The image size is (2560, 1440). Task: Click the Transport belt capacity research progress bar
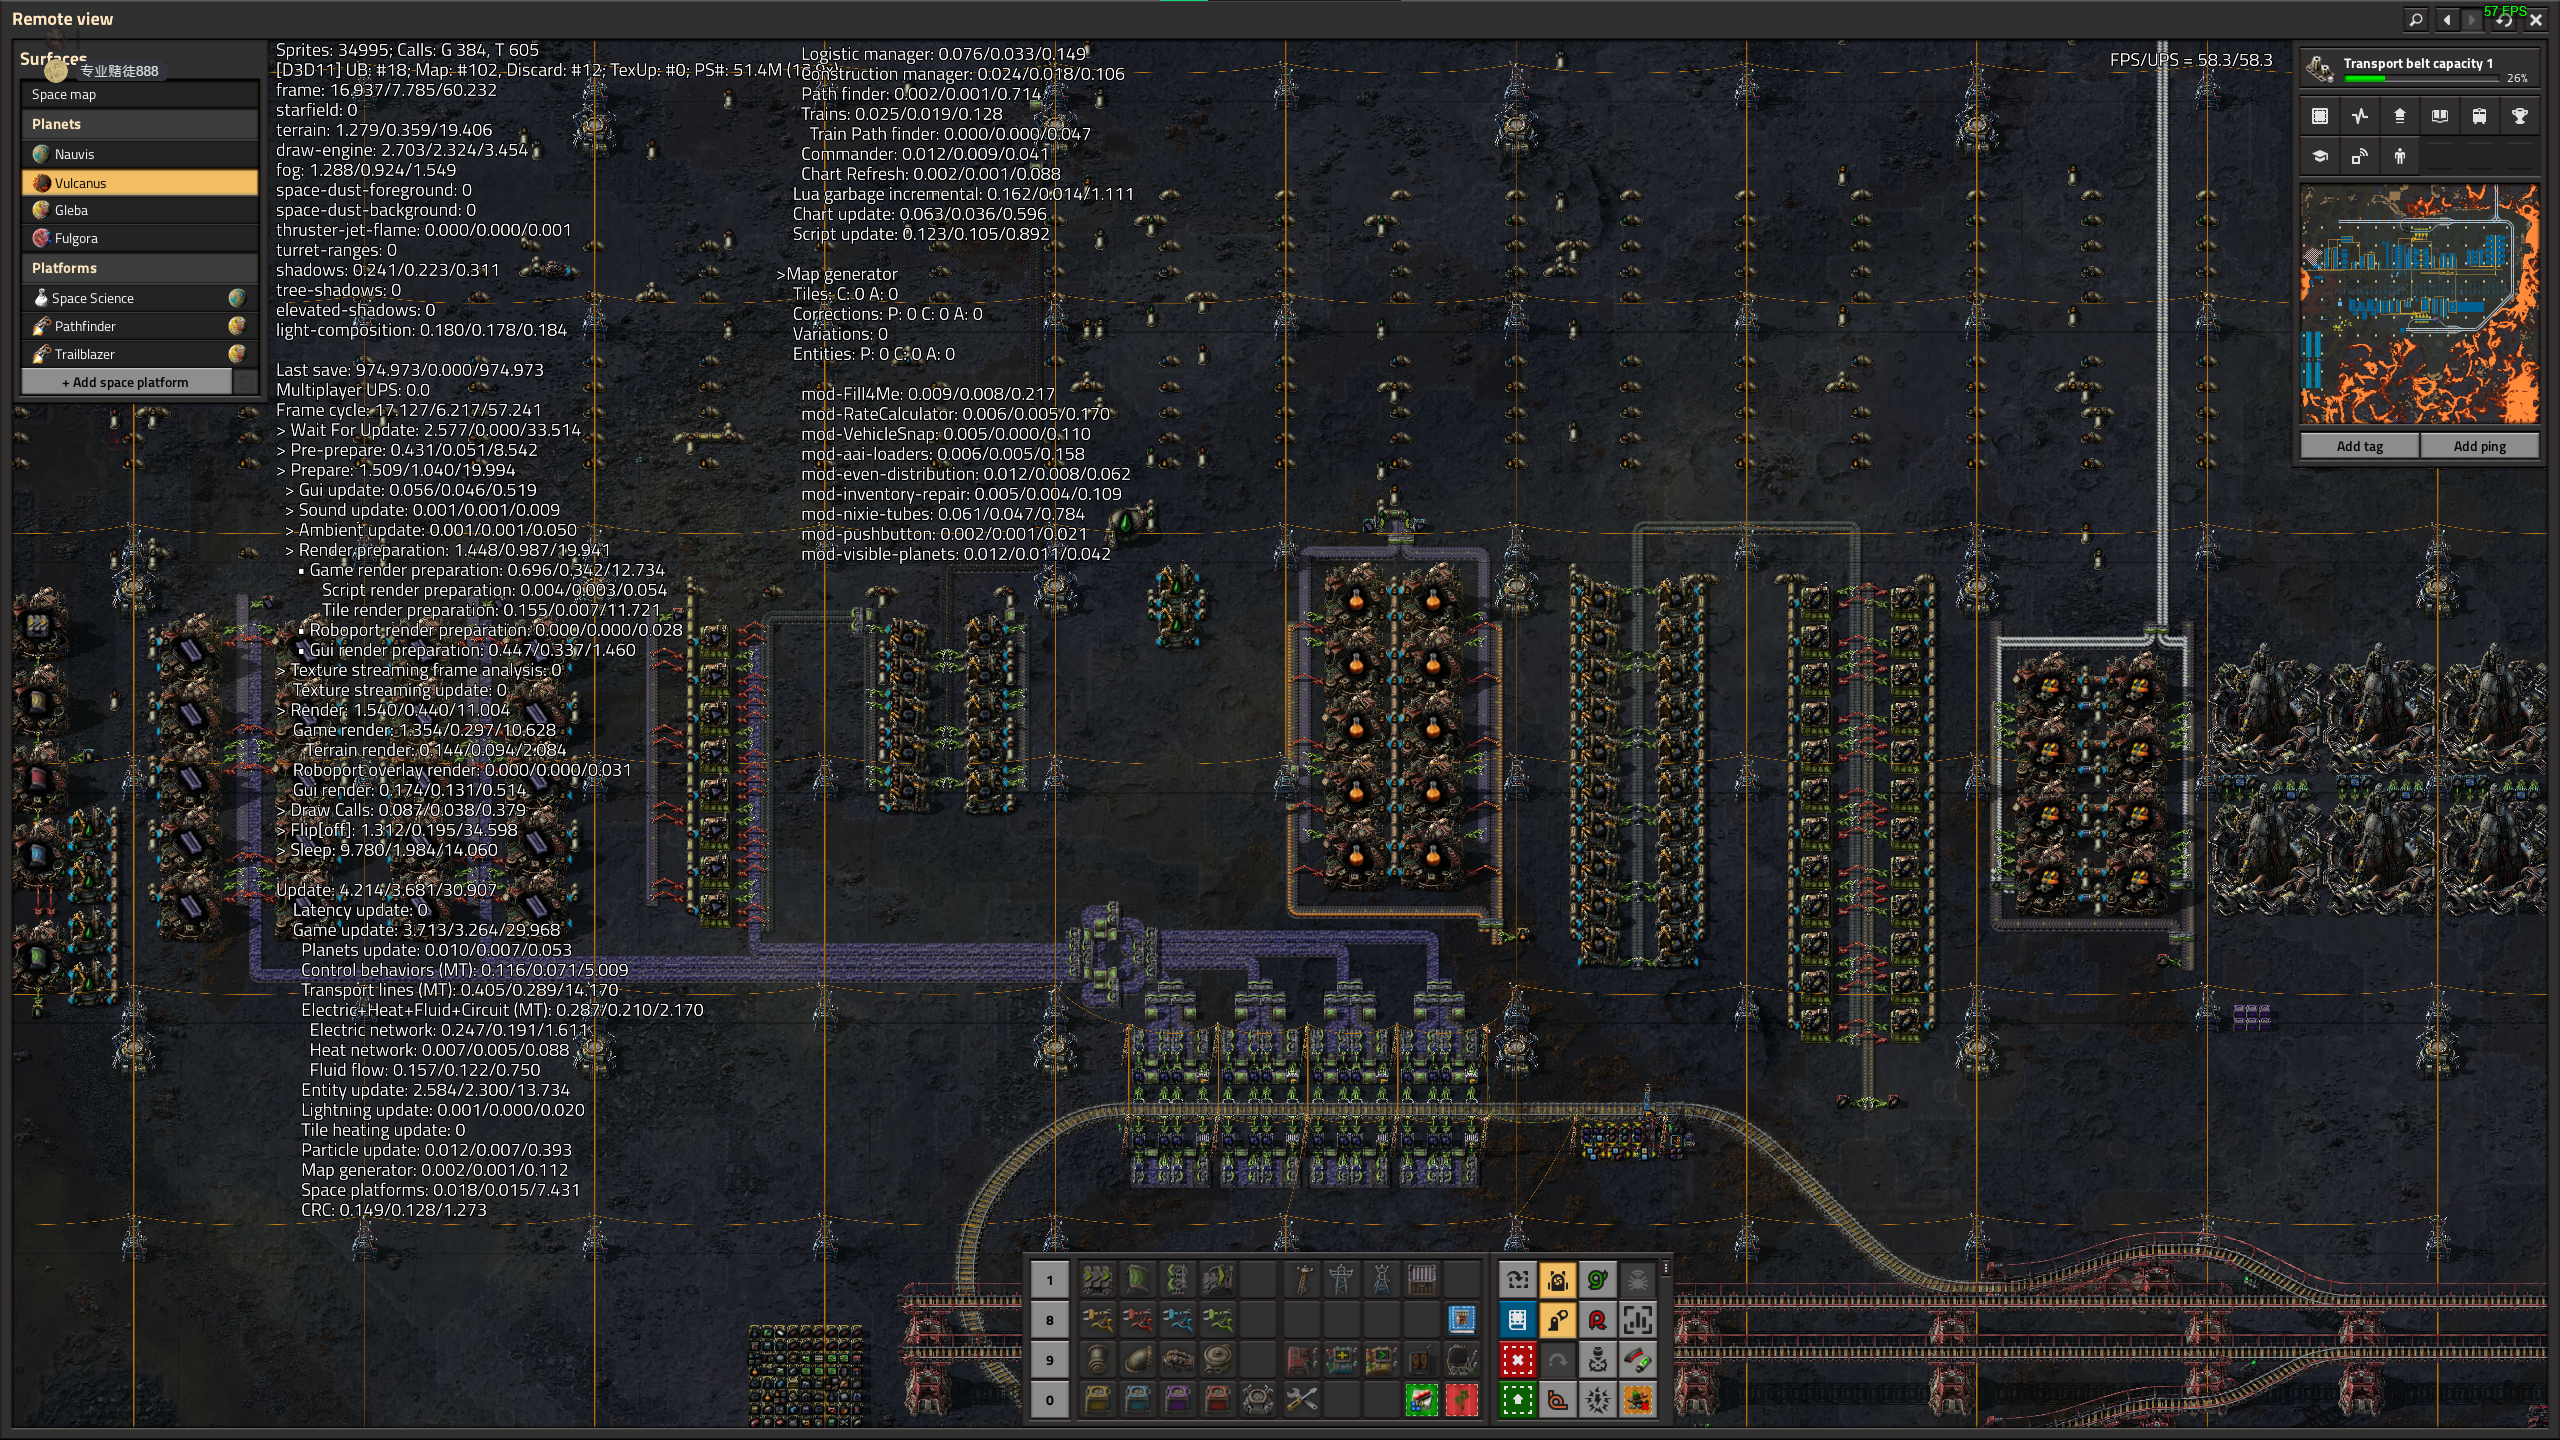2418,78
